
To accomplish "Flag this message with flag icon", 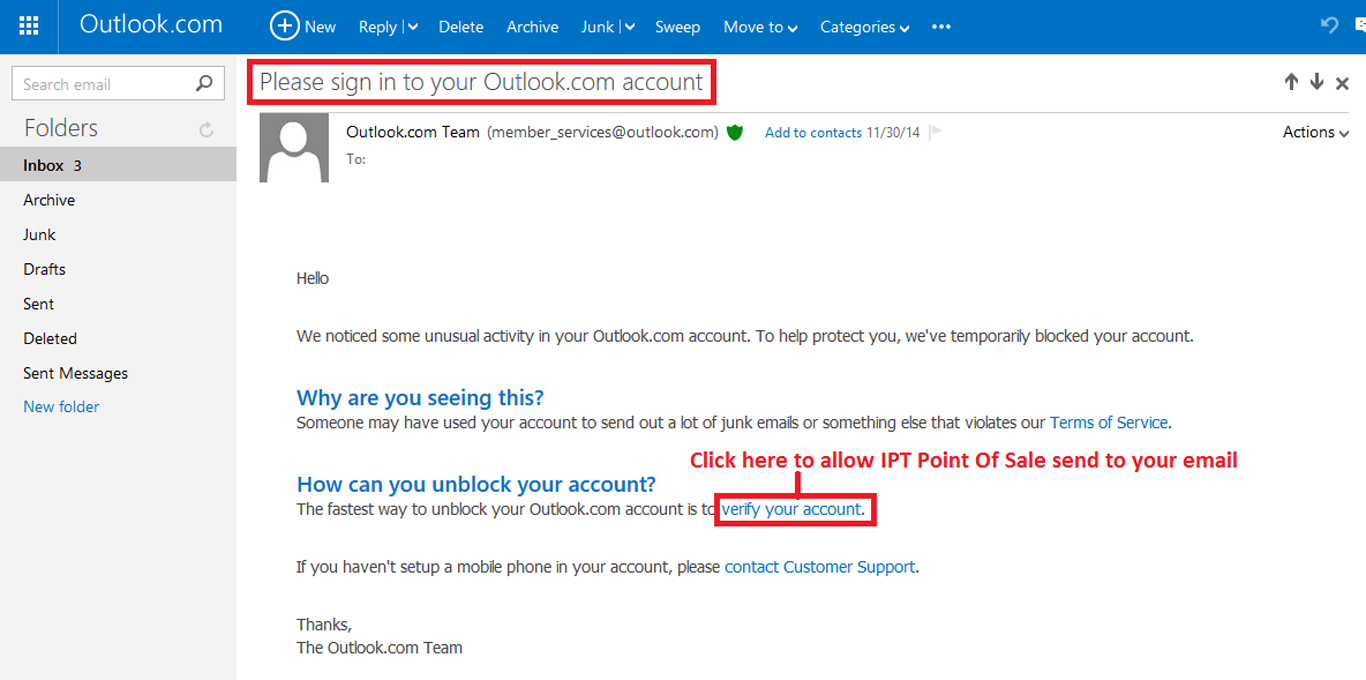I will click(936, 132).
